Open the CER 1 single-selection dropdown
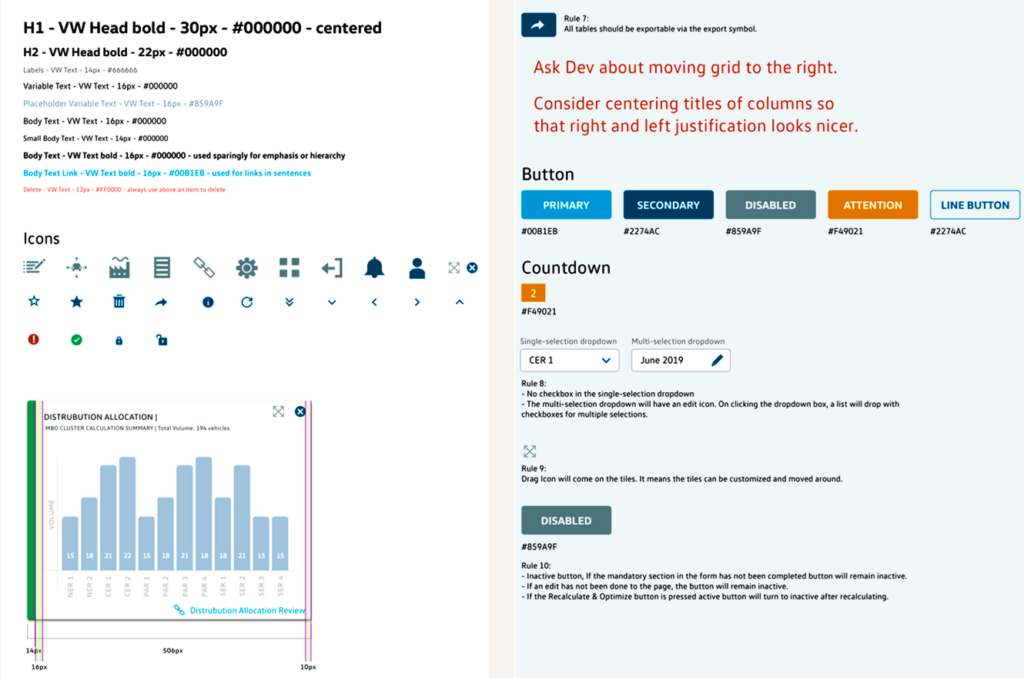The image size is (1024, 678). tap(570, 360)
